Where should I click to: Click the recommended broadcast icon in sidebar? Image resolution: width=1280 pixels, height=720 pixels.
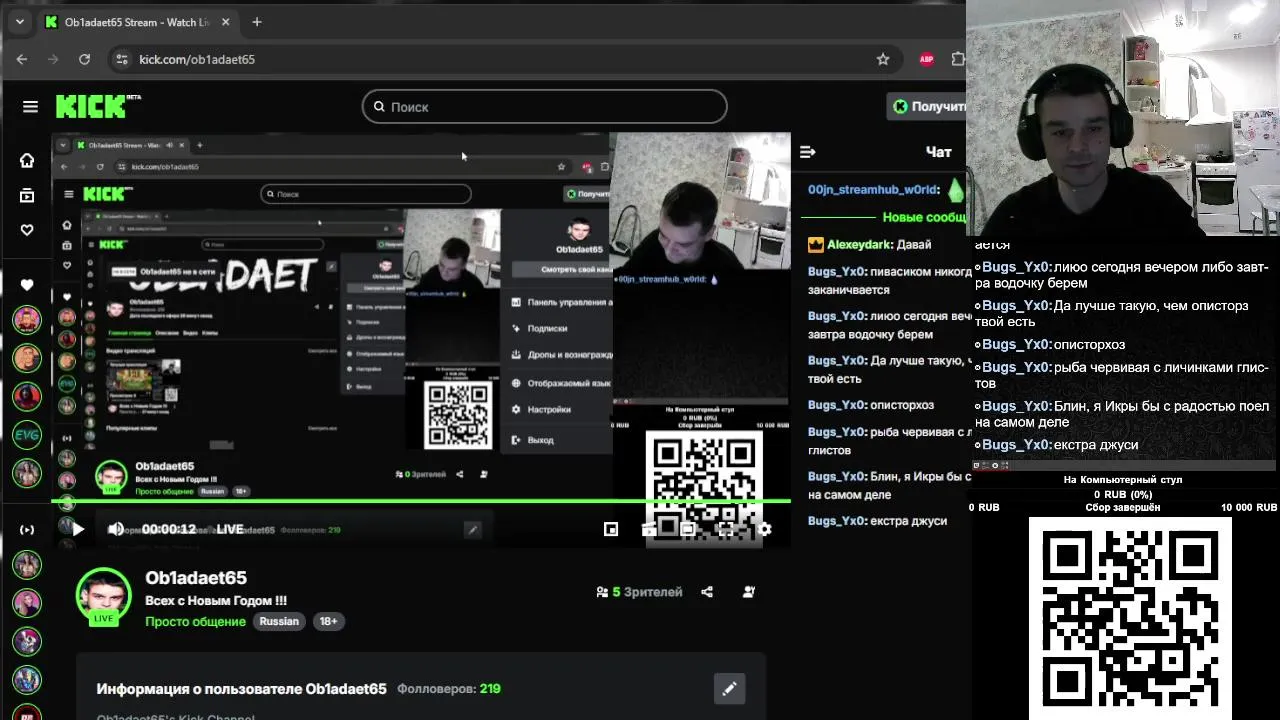click(x=27, y=529)
